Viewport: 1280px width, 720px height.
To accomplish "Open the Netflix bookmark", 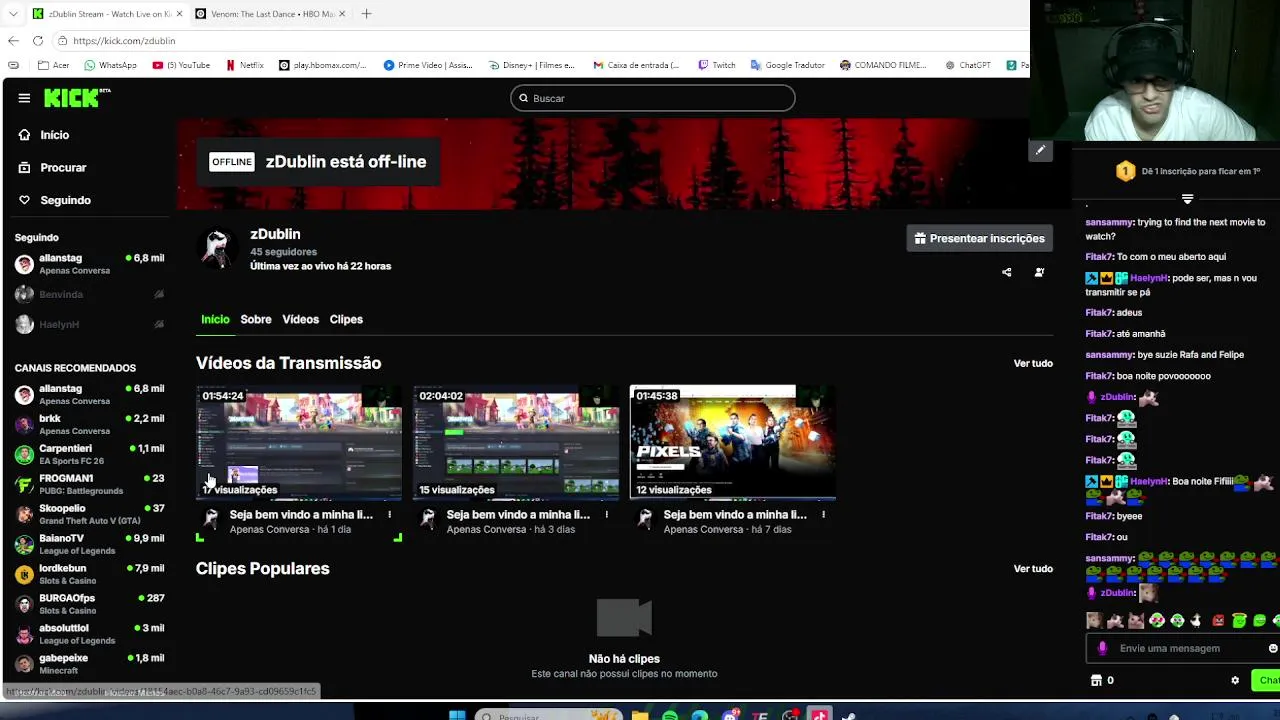I will coord(245,65).
